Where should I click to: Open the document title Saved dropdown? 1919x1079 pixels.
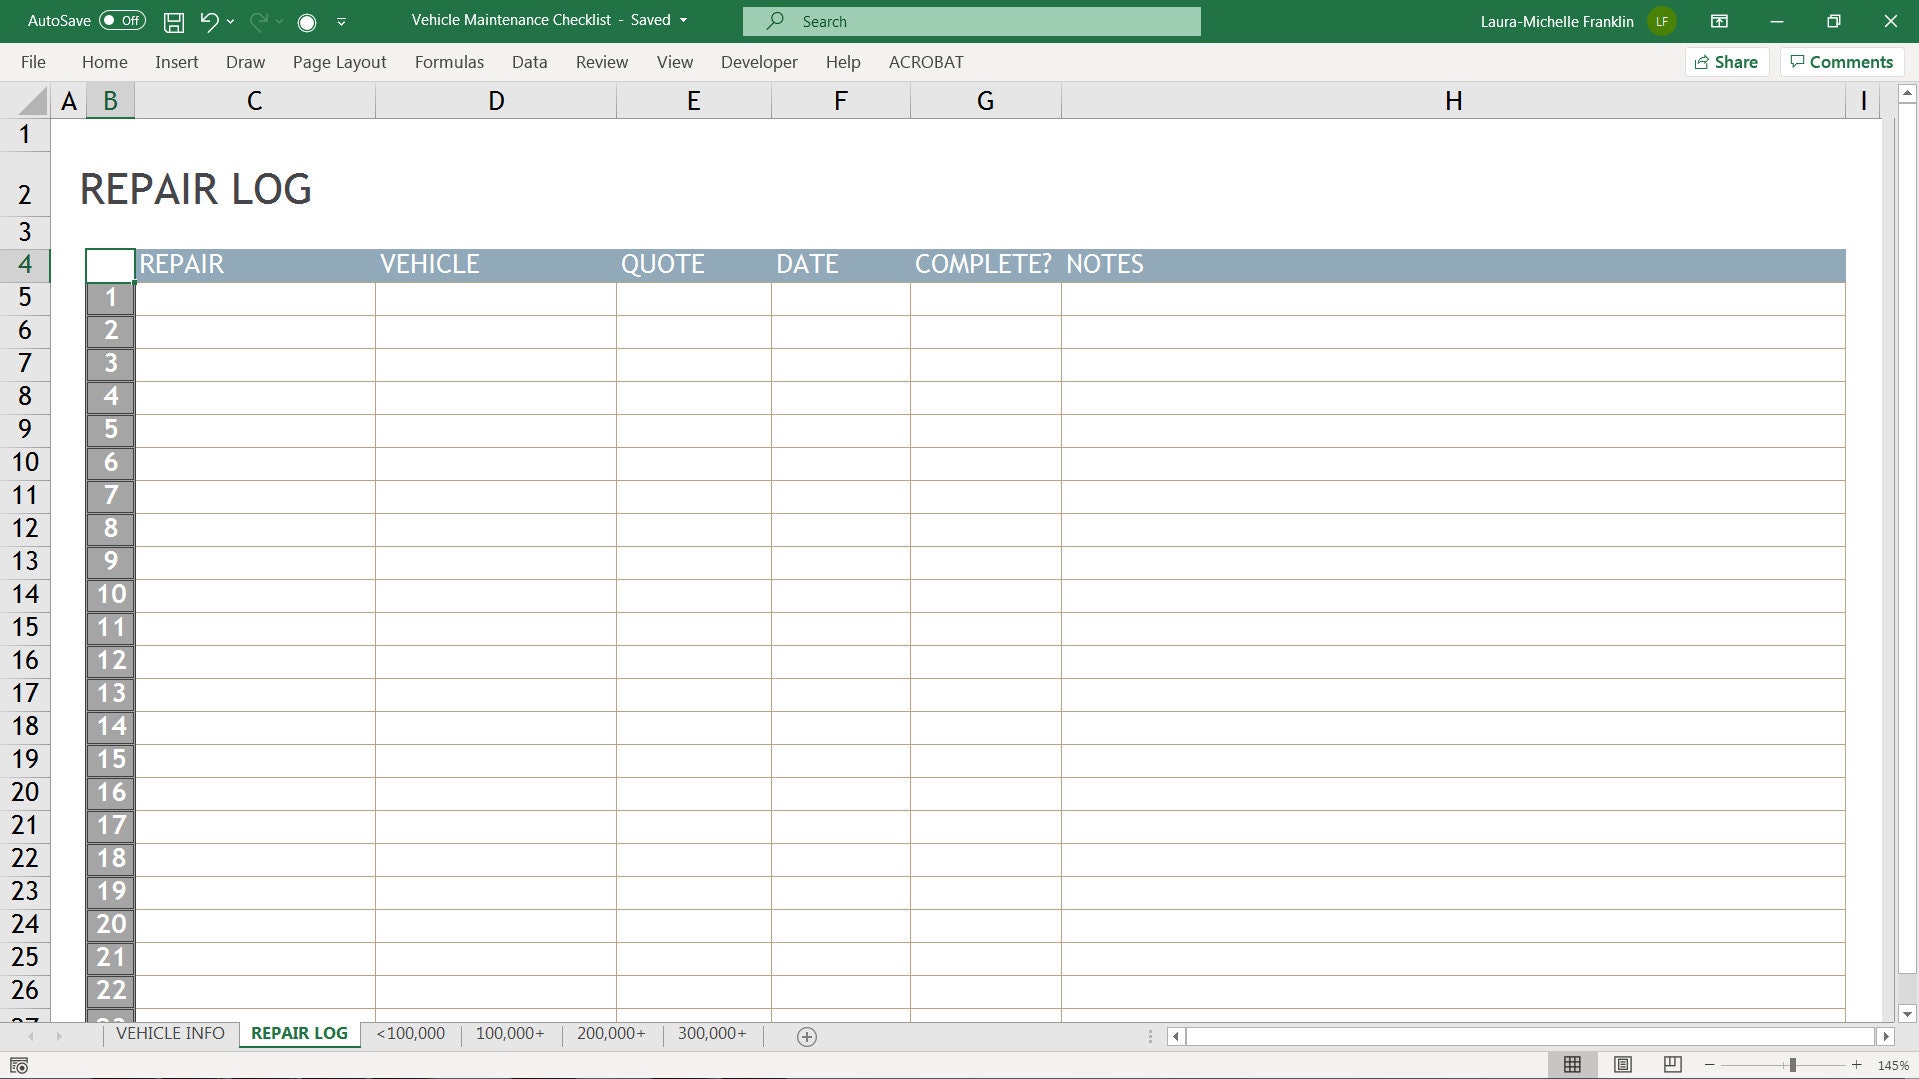[684, 20]
